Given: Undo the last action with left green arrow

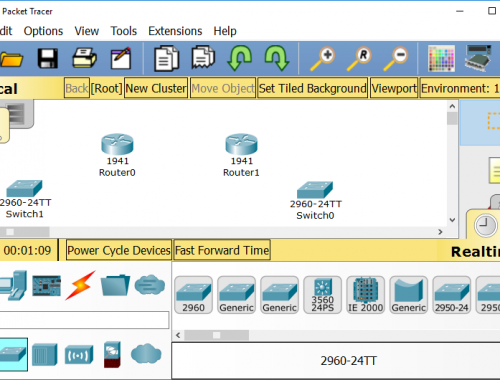Looking at the screenshot, I should pyautogui.click(x=239, y=58).
